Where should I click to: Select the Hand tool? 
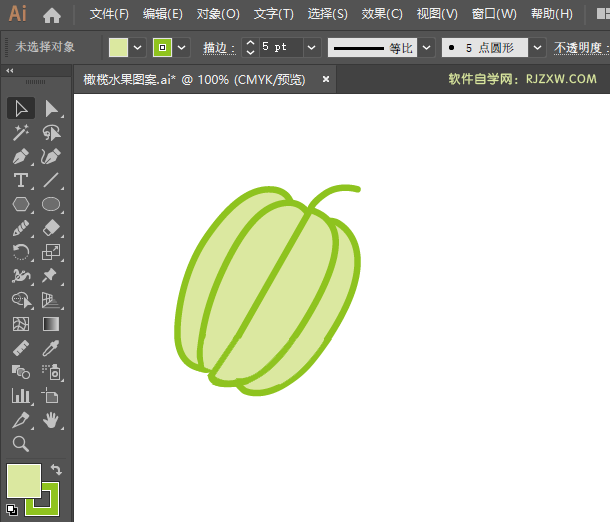(x=51, y=420)
